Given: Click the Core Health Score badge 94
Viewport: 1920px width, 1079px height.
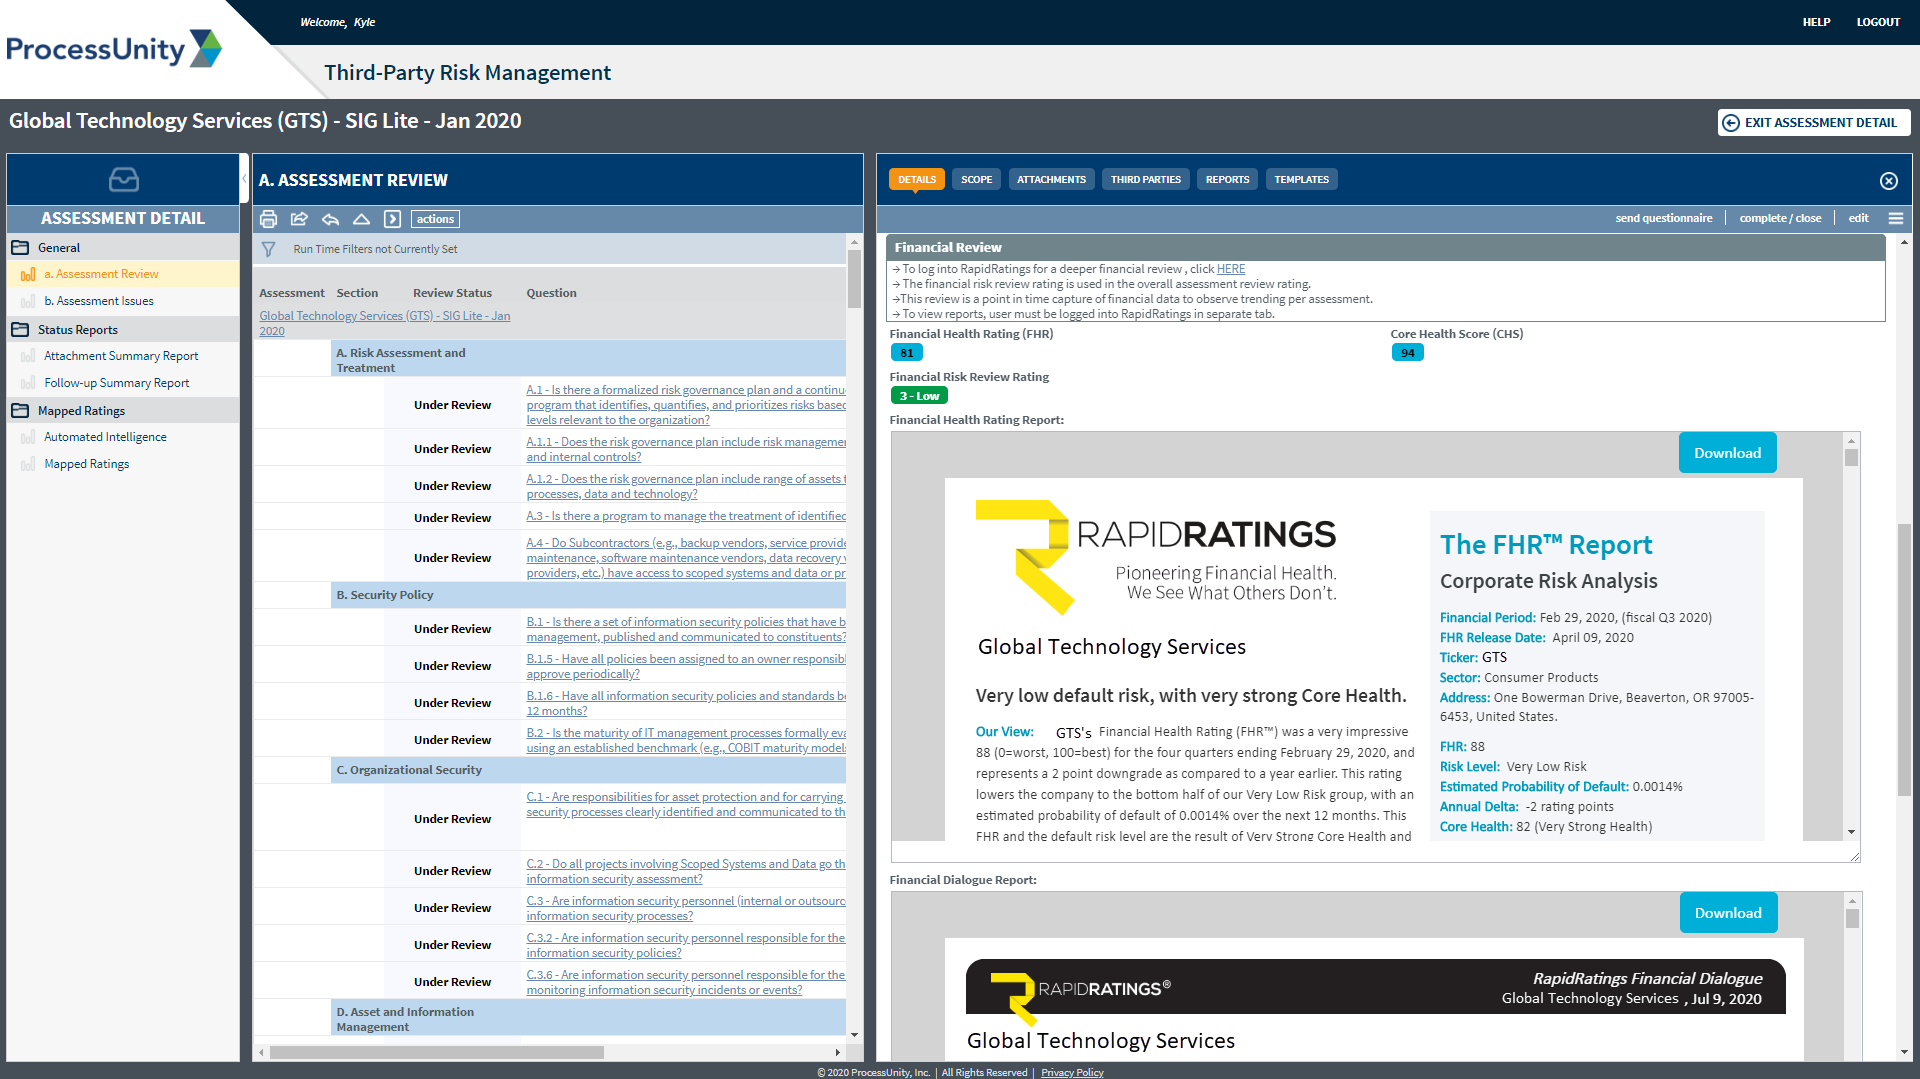Looking at the screenshot, I should [1407, 353].
